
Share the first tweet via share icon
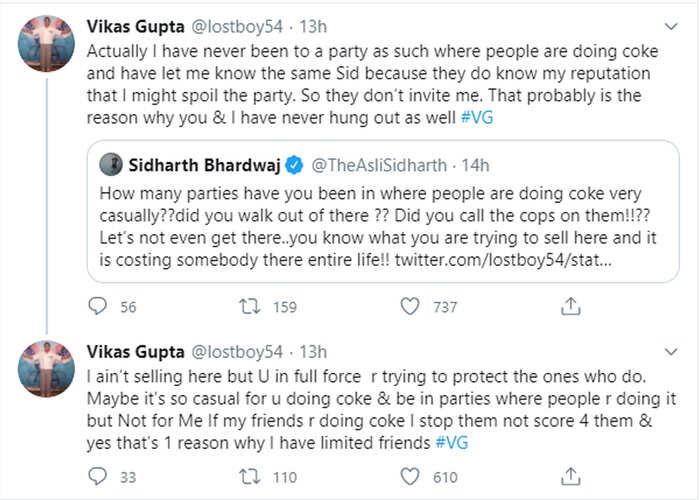(571, 306)
